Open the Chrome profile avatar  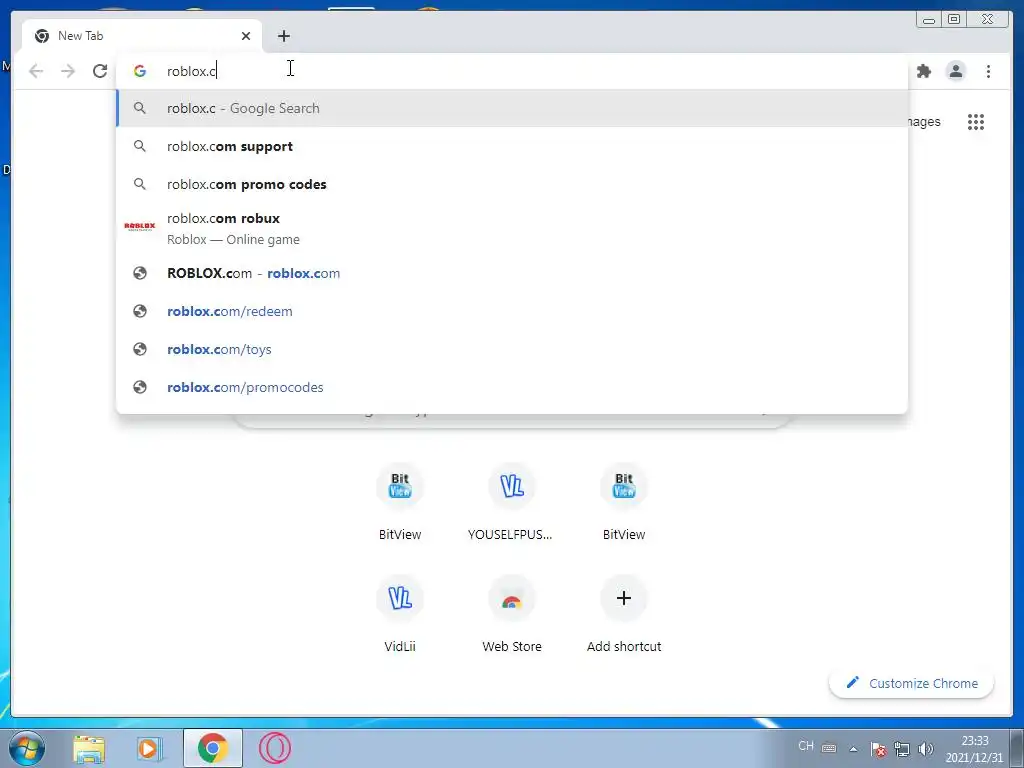955,71
